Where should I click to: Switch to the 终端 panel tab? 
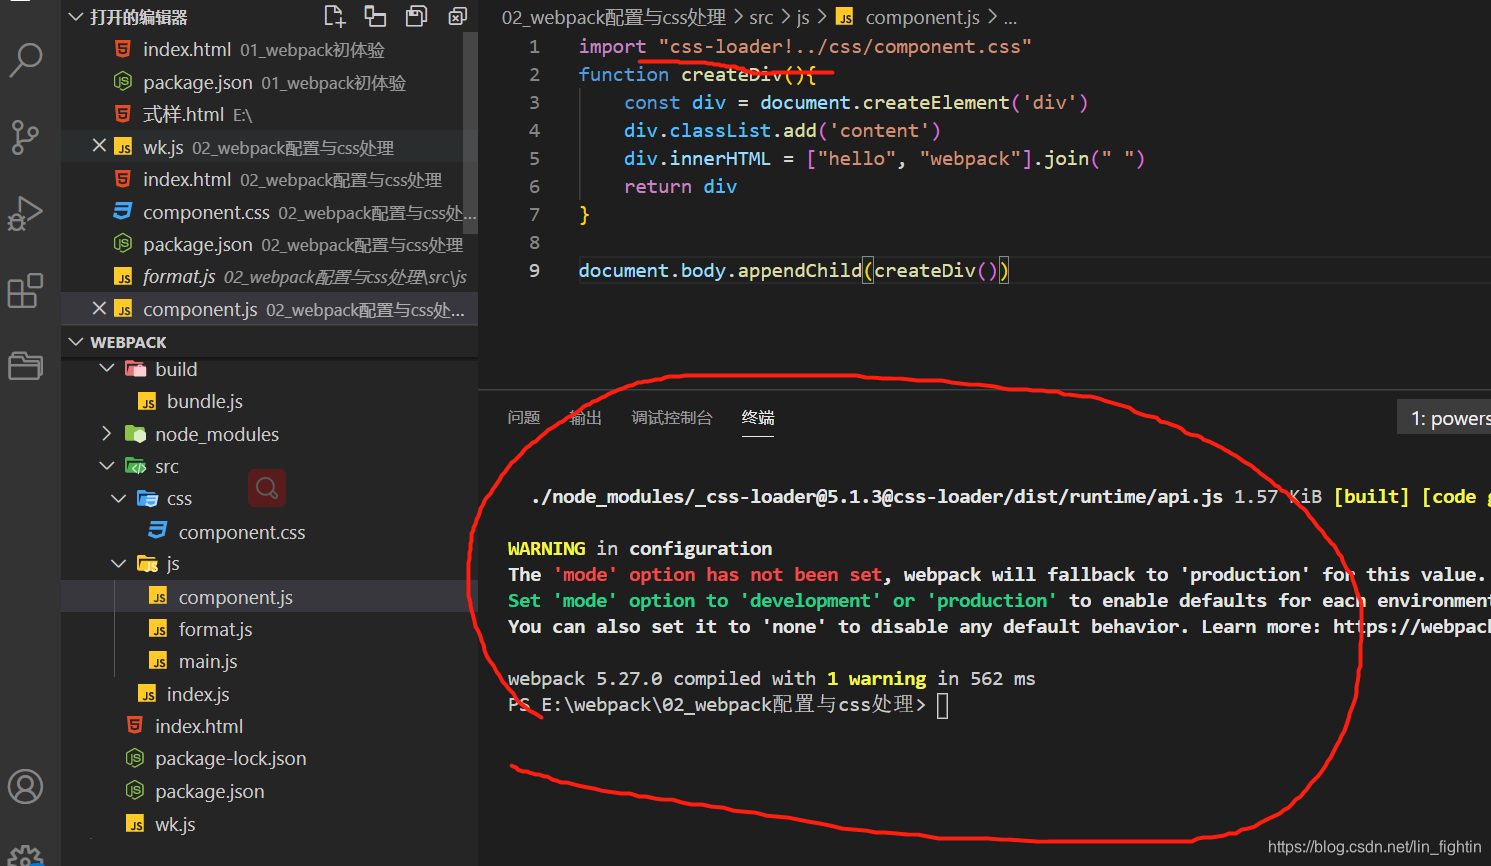(758, 417)
